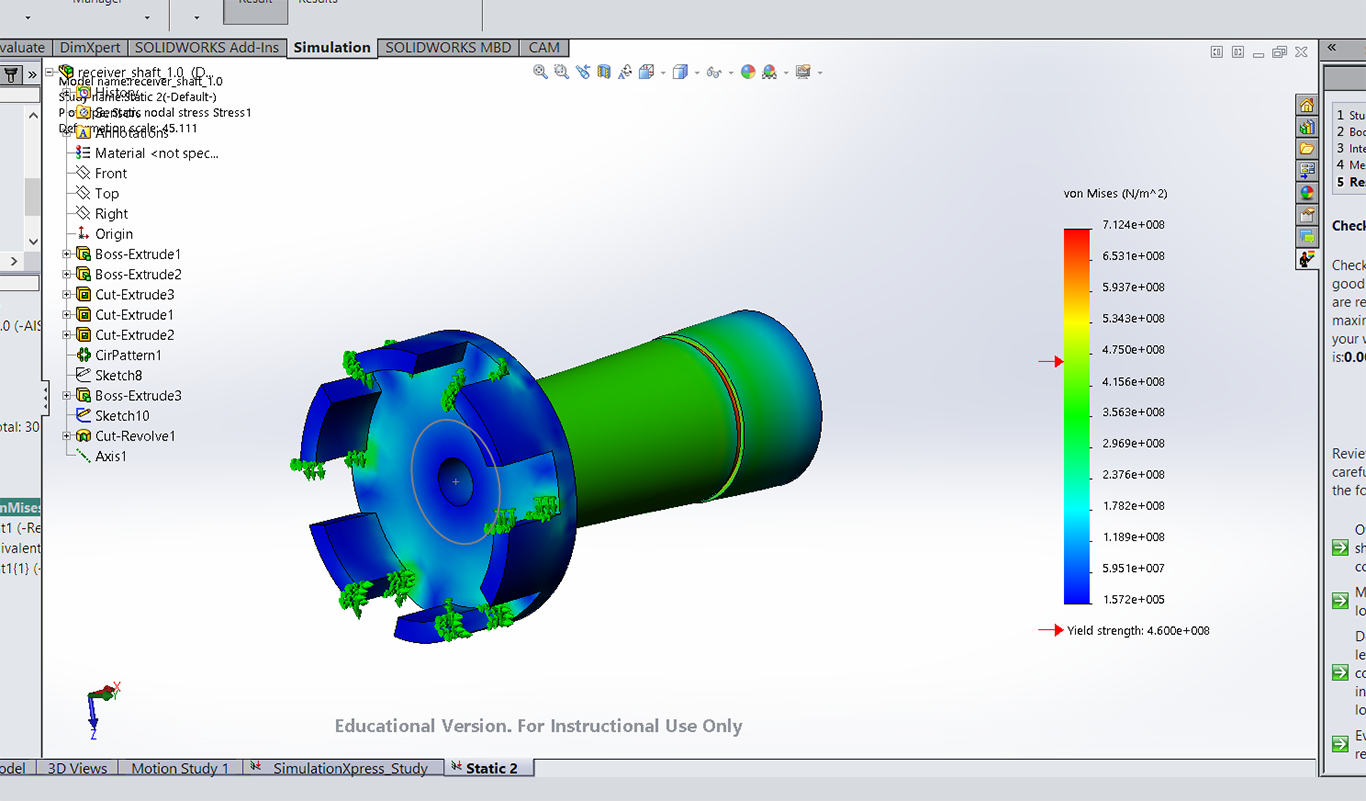This screenshot has width=1366, height=801.
Task: Expand the Boss-Extrude2 feature node
Action: click(67, 274)
